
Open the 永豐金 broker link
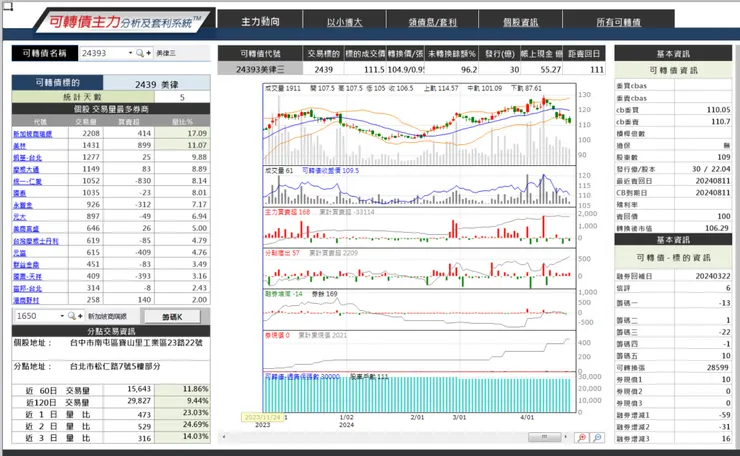tap(23, 205)
